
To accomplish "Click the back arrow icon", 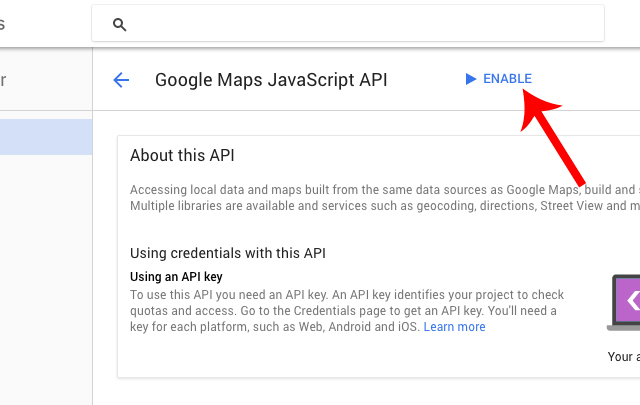I will 121,80.
